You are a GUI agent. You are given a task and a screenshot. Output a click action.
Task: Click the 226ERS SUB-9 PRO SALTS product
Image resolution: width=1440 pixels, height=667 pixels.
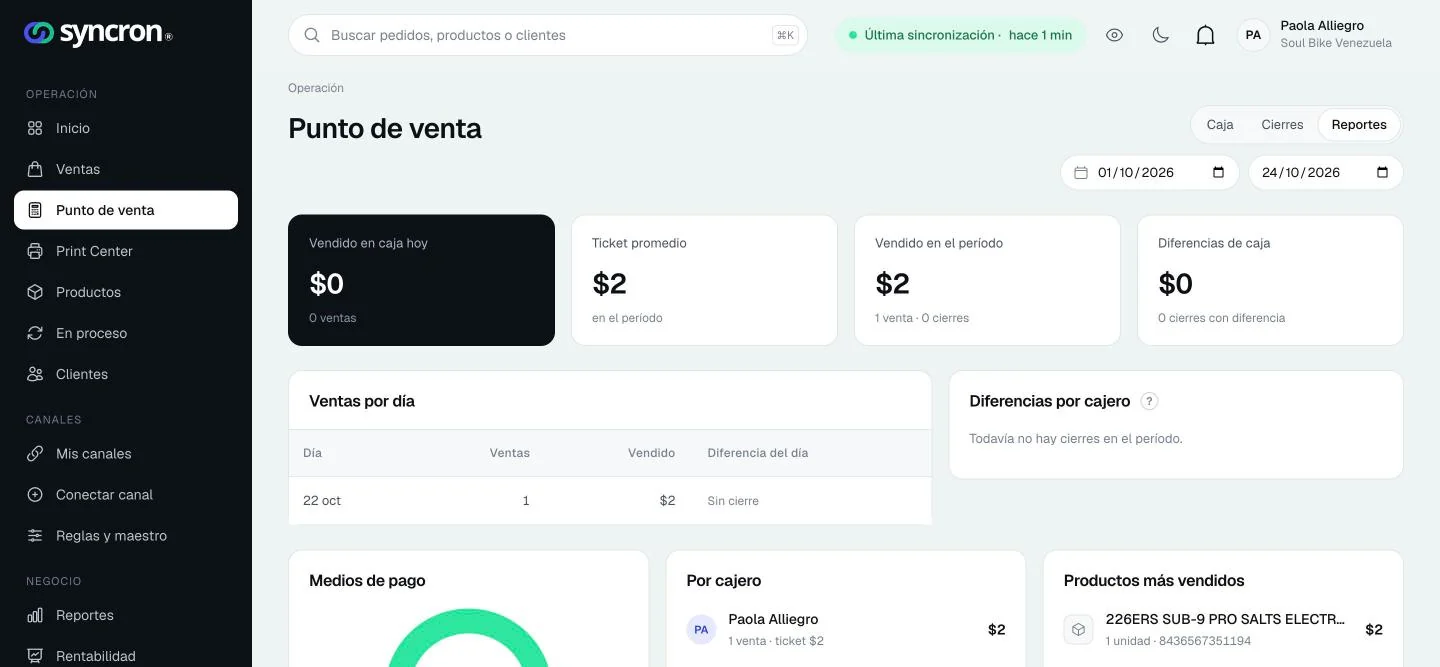[1225, 619]
